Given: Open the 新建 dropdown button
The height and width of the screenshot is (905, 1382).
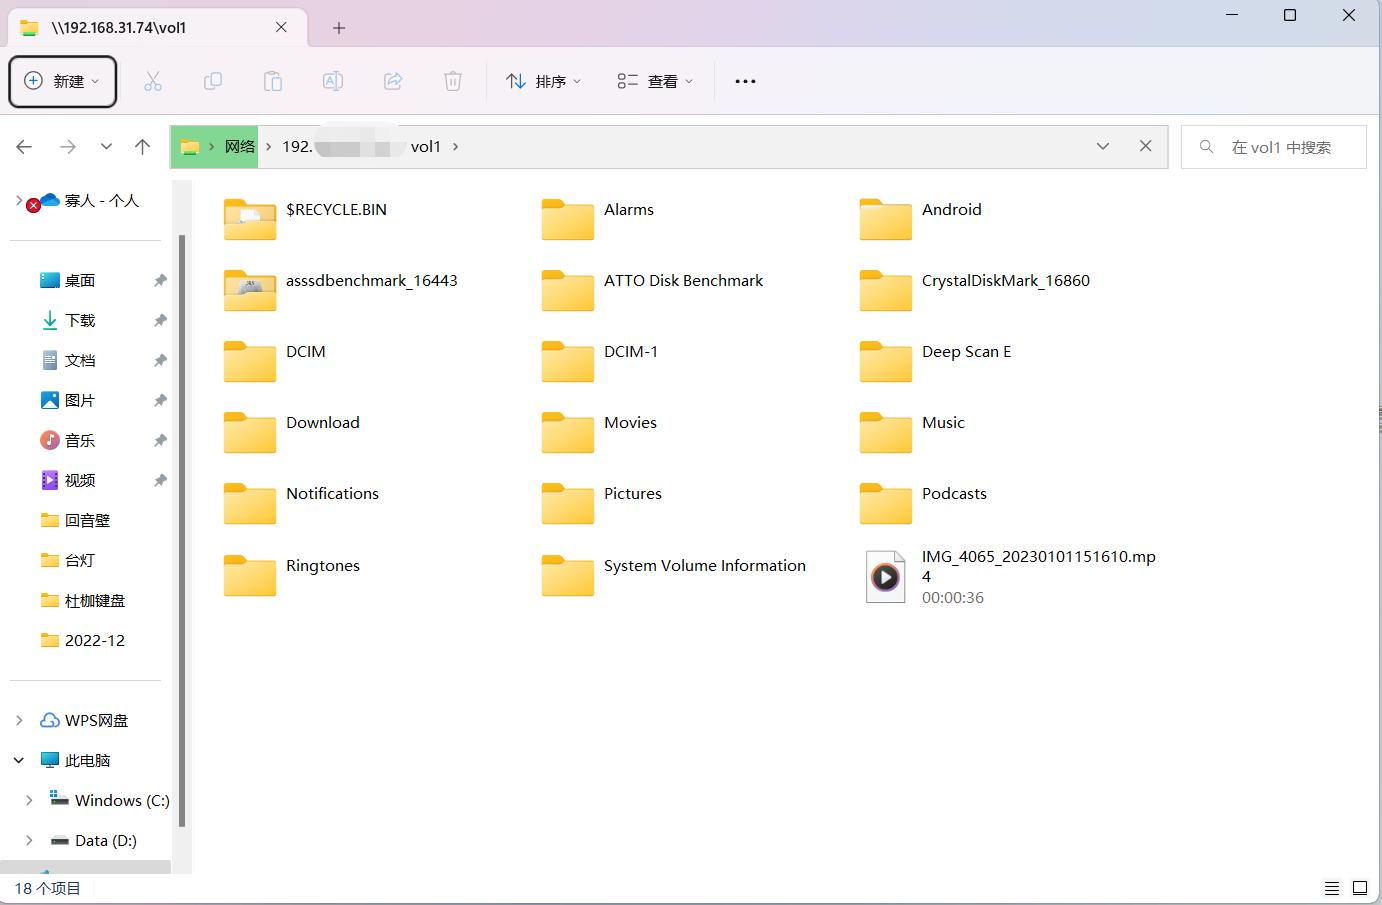Looking at the screenshot, I should [x=63, y=81].
